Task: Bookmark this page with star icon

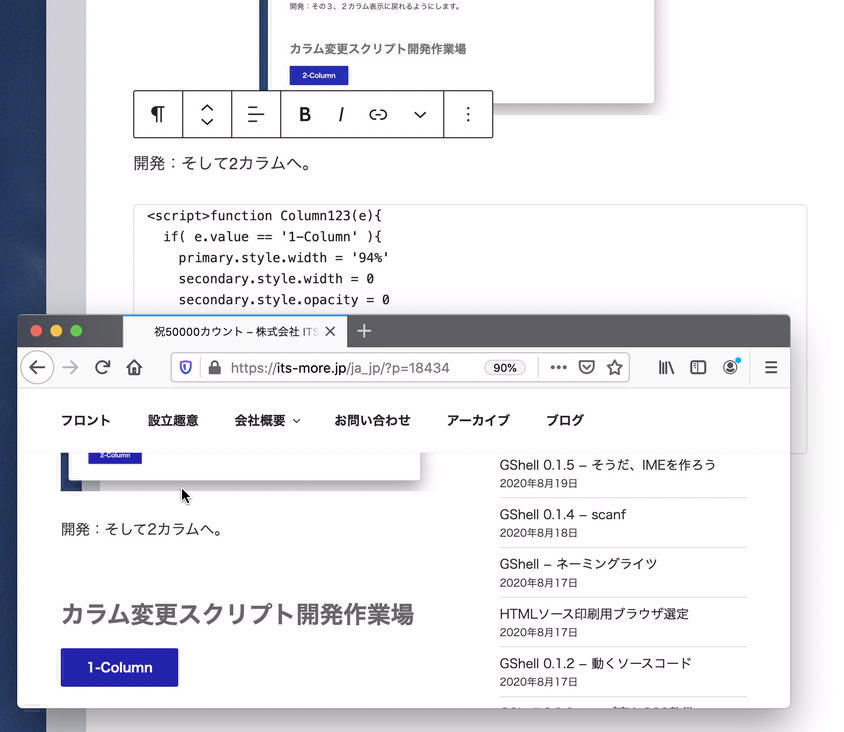Action: (615, 368)
